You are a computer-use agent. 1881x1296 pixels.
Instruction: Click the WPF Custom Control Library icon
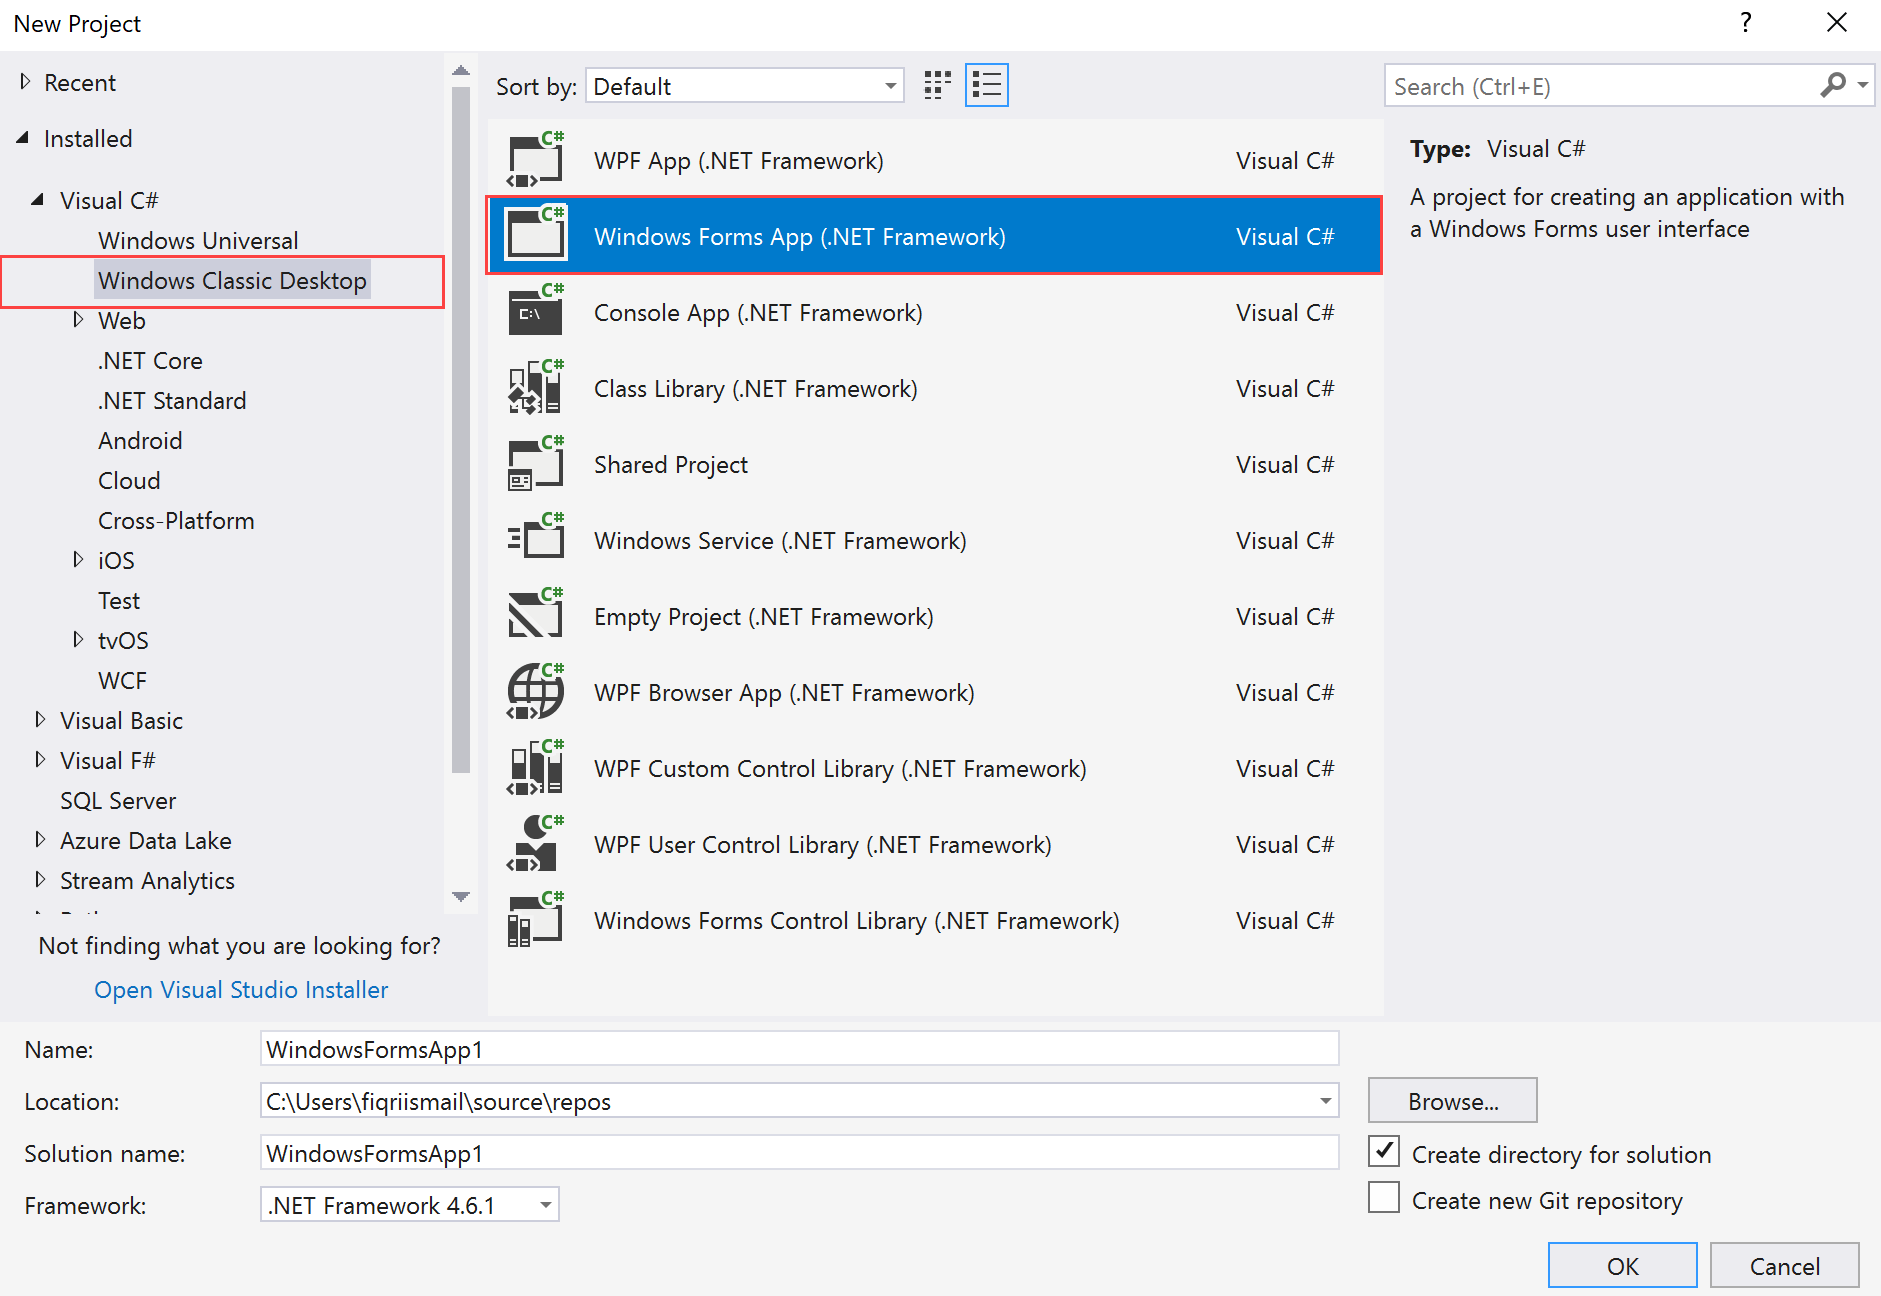point(536,768)
